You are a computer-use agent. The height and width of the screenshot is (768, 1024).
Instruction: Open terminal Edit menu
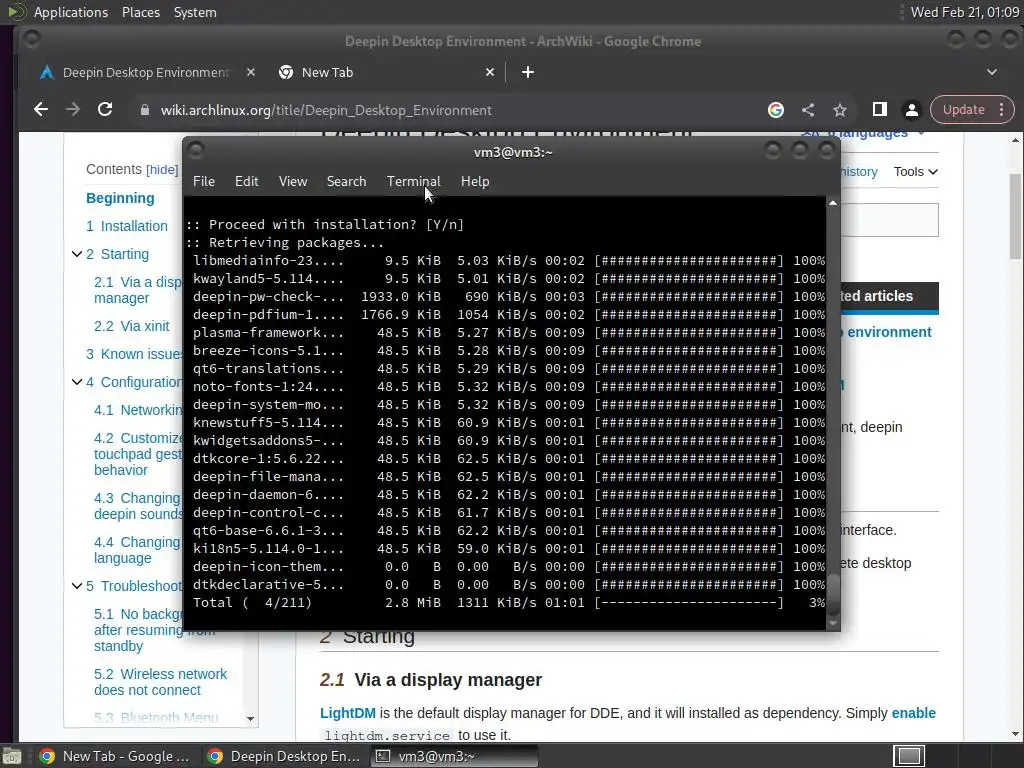click(246, 182)
